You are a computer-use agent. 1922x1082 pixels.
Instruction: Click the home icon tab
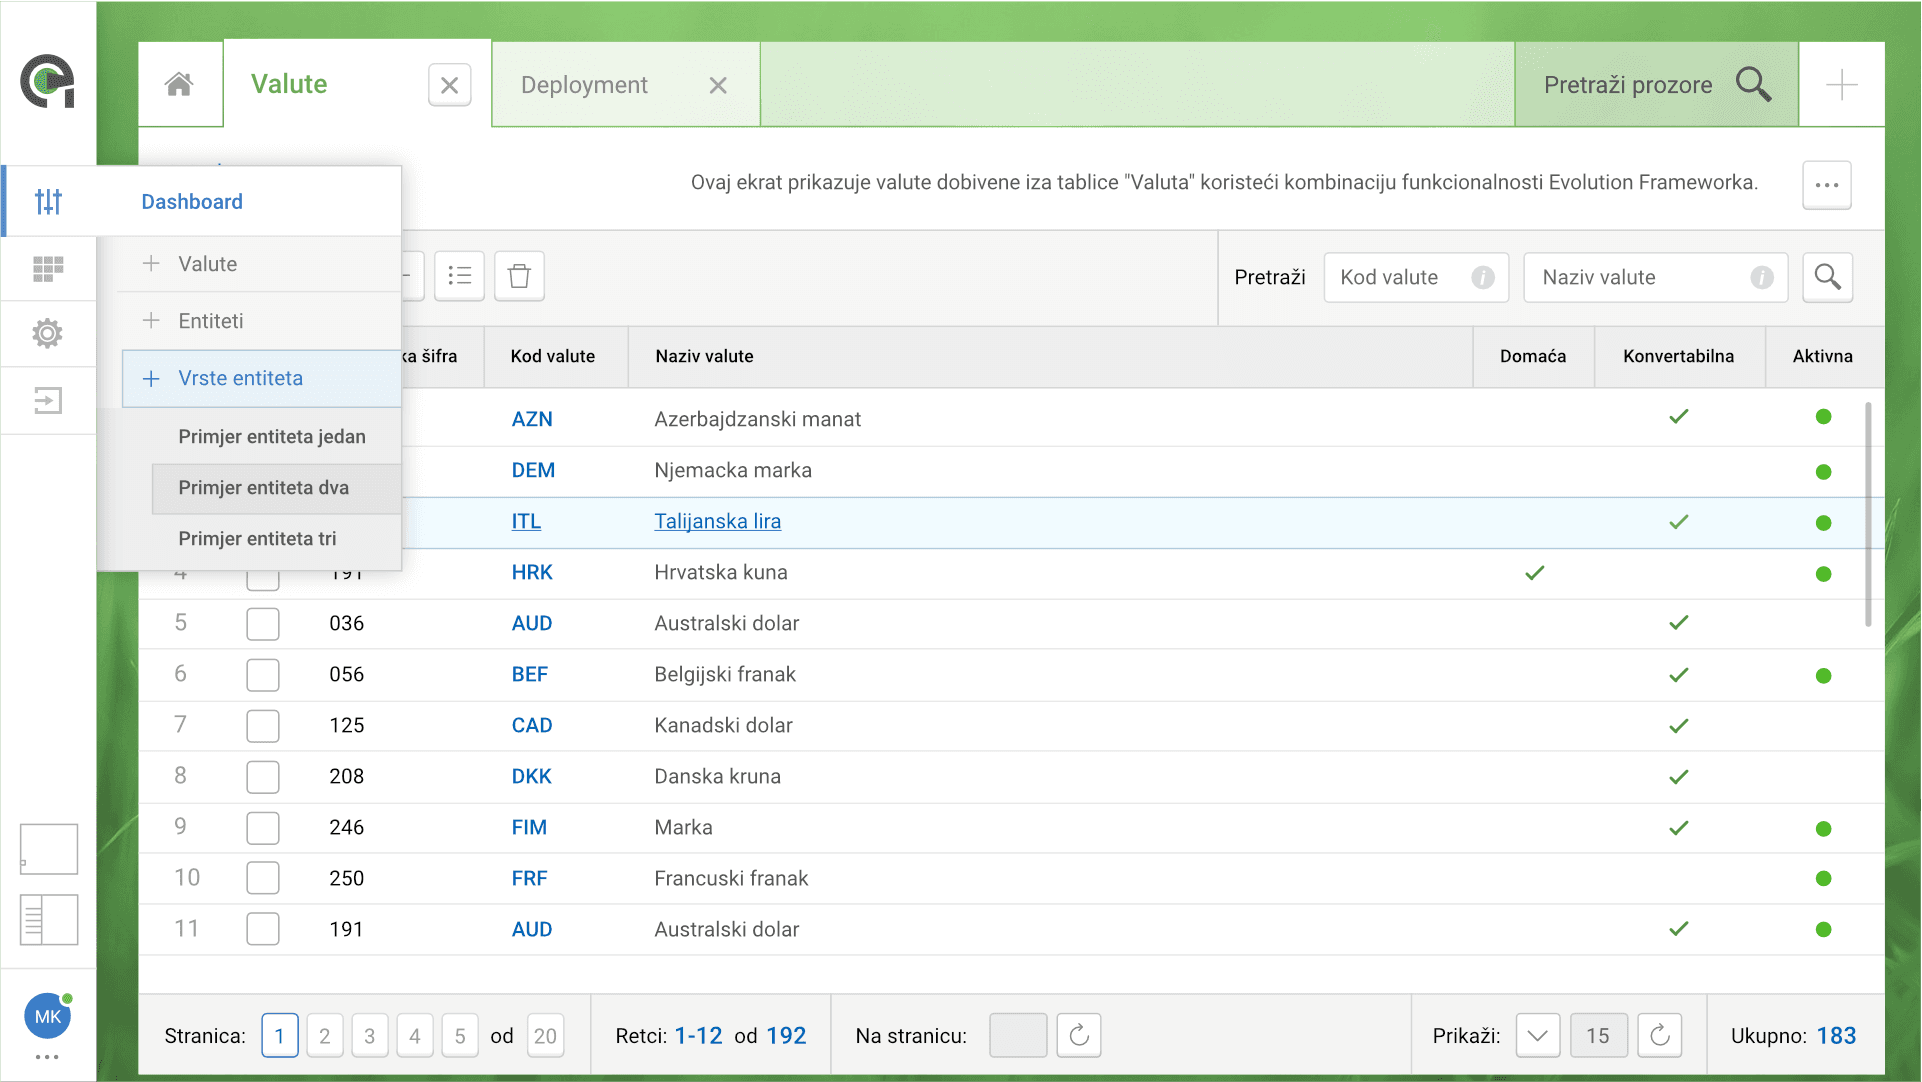tap(179, 85)
